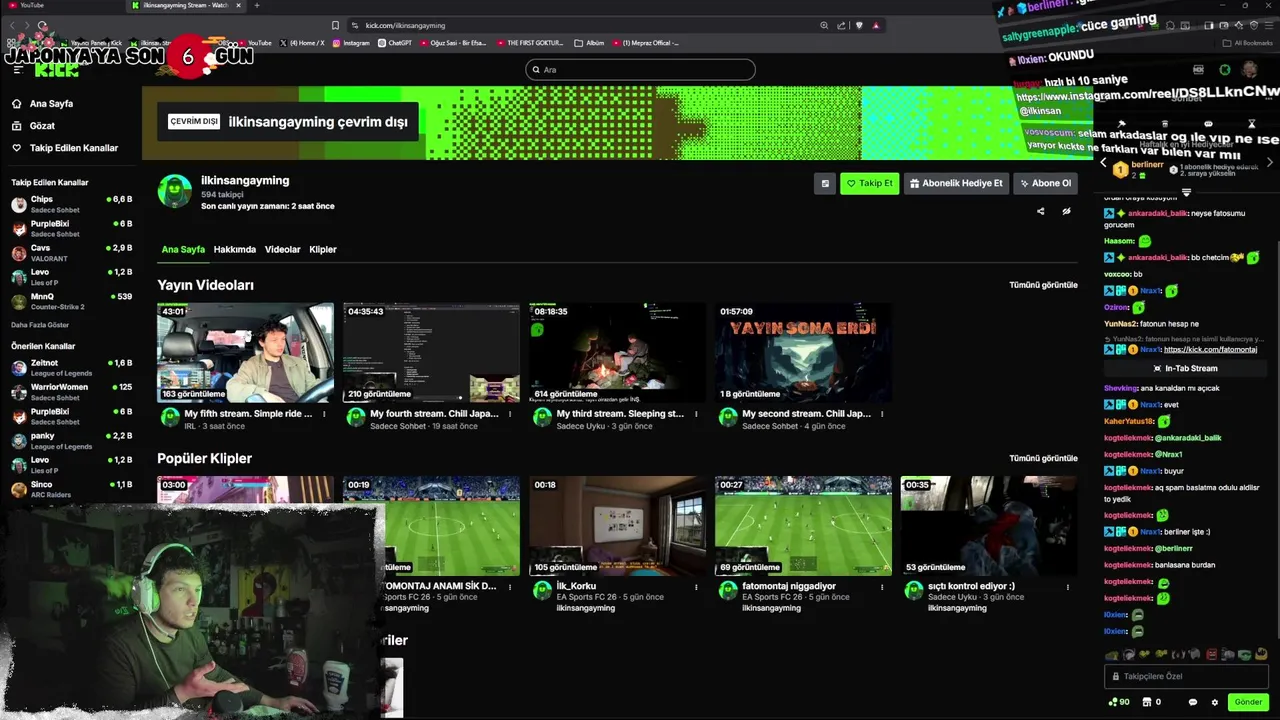
Task: Click the Brave shield icon
Action: 858,25
